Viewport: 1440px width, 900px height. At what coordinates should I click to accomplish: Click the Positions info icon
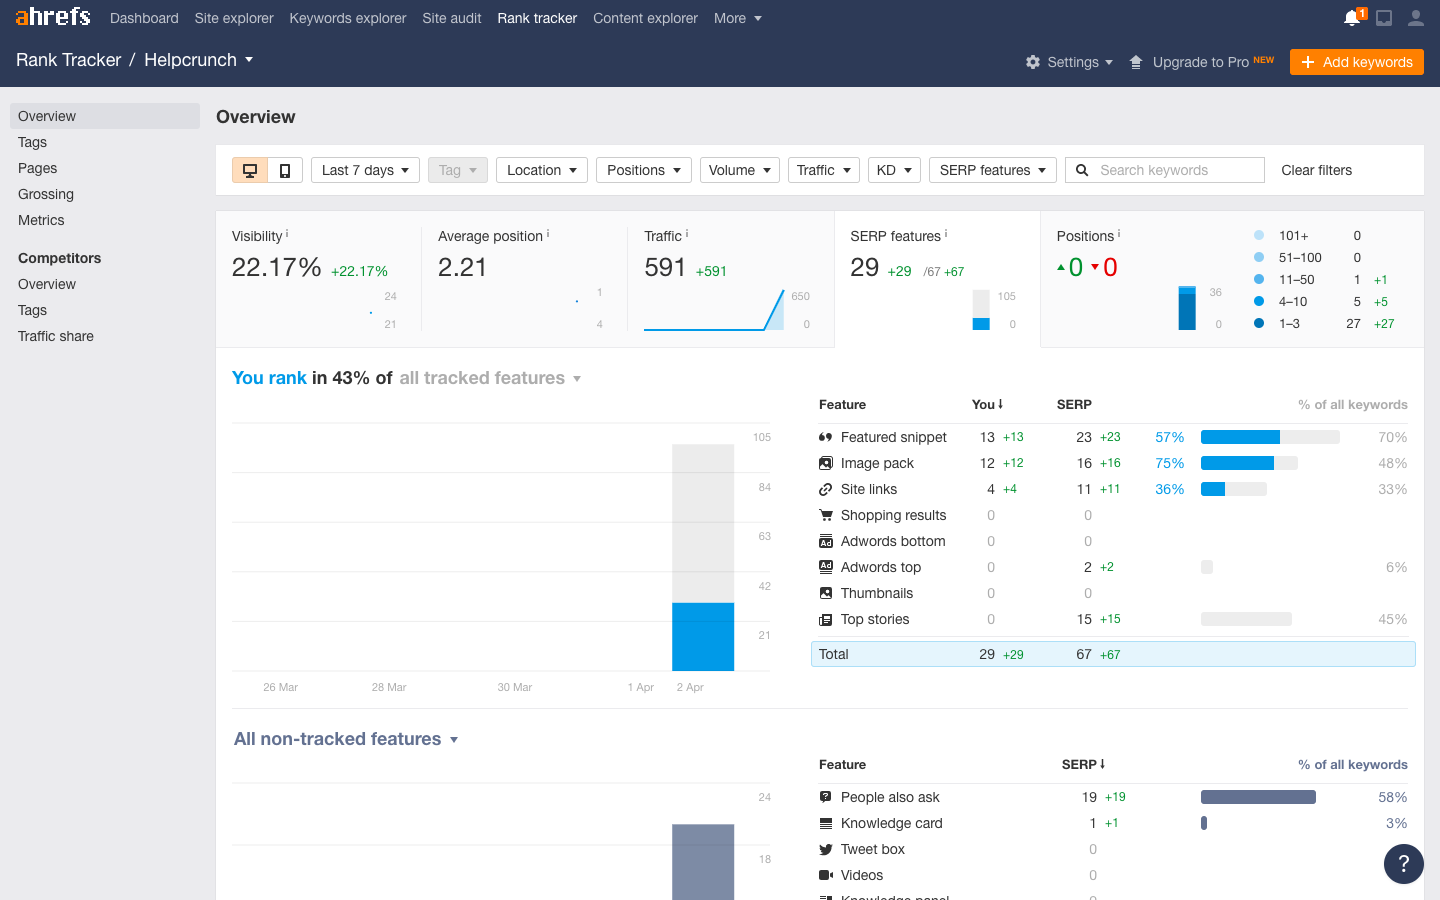(x=1119, y=233)
